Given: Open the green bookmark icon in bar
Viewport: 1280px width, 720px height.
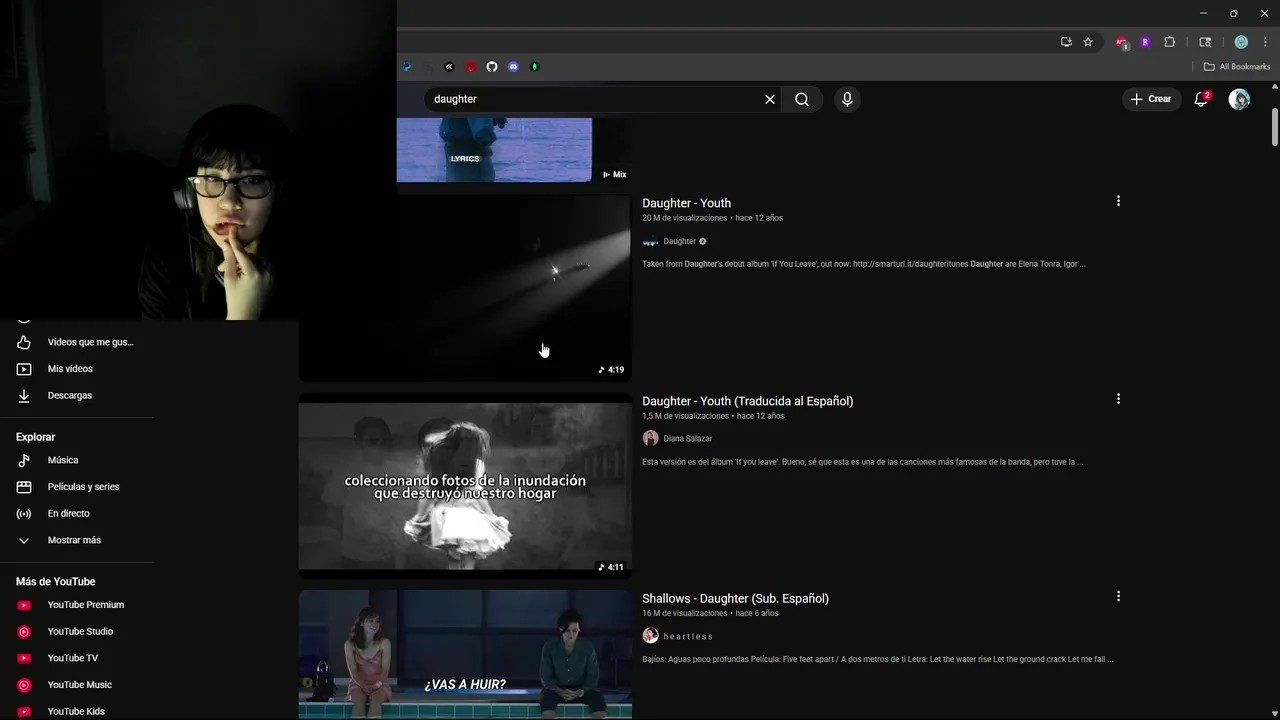Looking at the screenshot, I should 535,67.
